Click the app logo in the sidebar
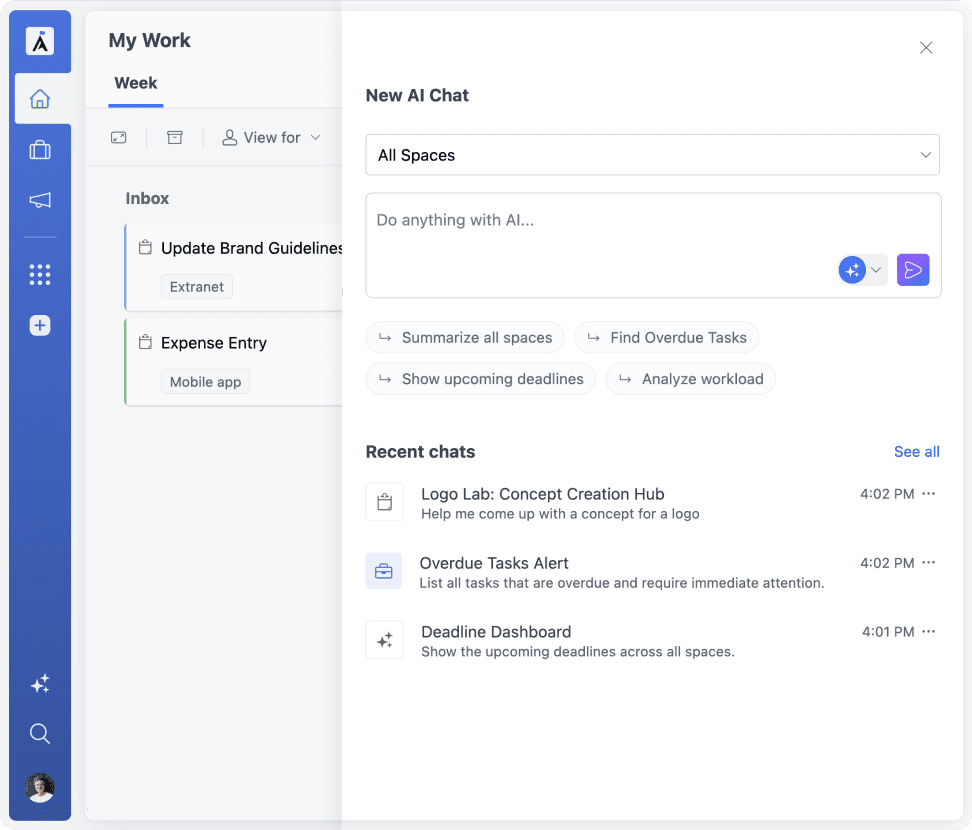The image size is (972, 830). tap(40, 42)
